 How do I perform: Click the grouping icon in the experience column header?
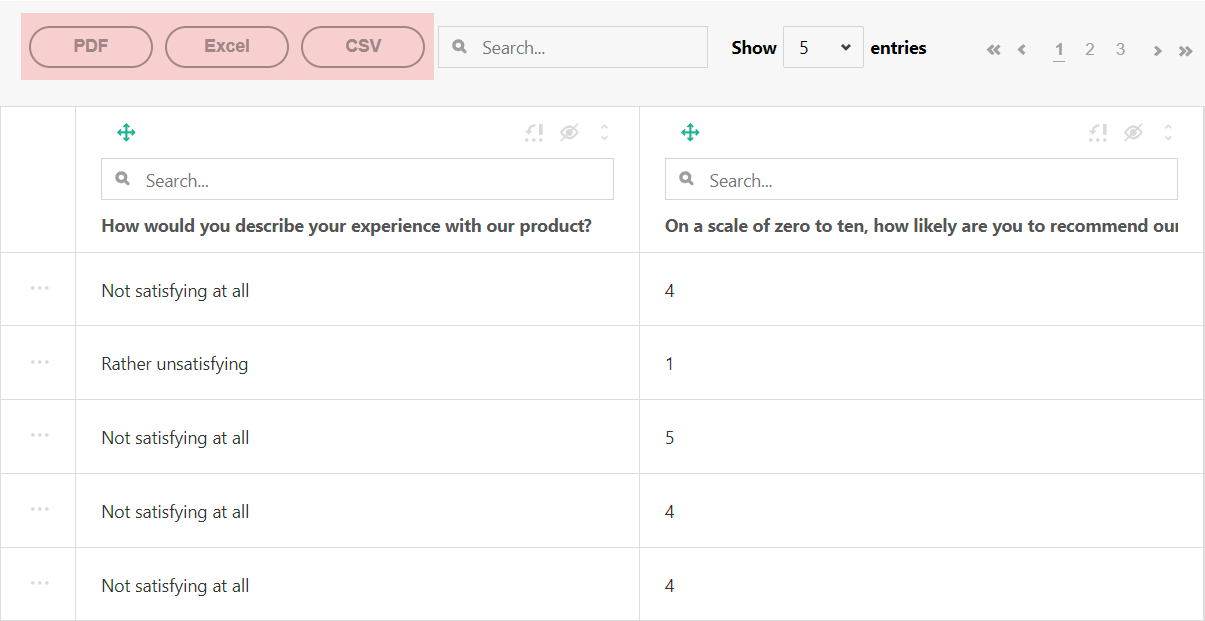[534, 132]
